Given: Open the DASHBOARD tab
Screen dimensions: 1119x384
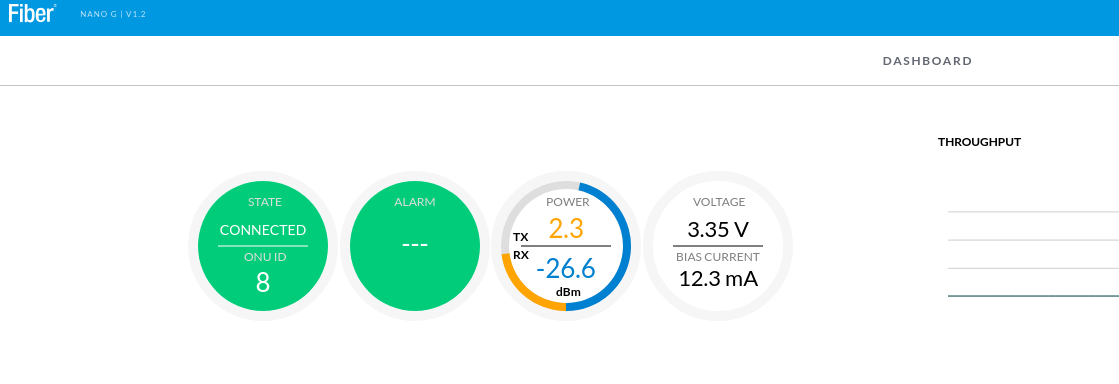Looking at the screenshot, I should 927,61.
